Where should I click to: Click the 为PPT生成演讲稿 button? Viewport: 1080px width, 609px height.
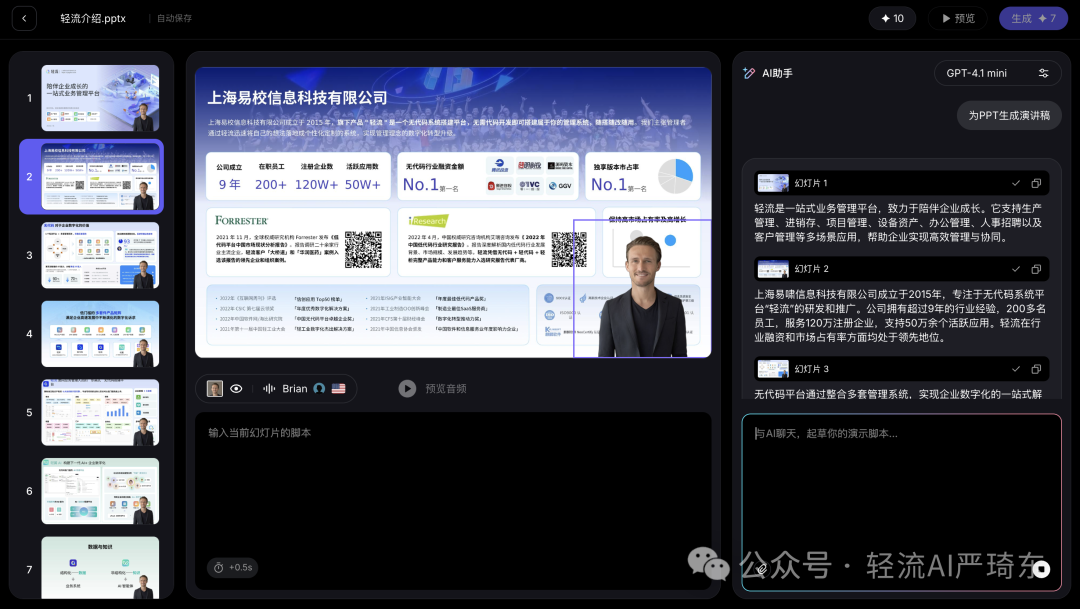(1008, 115)
